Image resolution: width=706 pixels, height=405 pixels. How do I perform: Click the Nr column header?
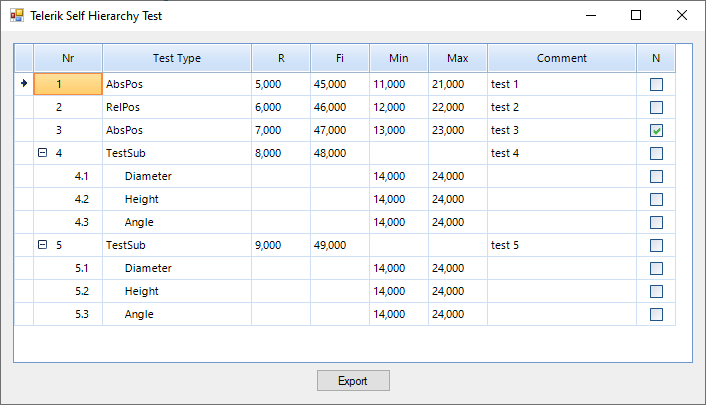[x=68, y=58]
